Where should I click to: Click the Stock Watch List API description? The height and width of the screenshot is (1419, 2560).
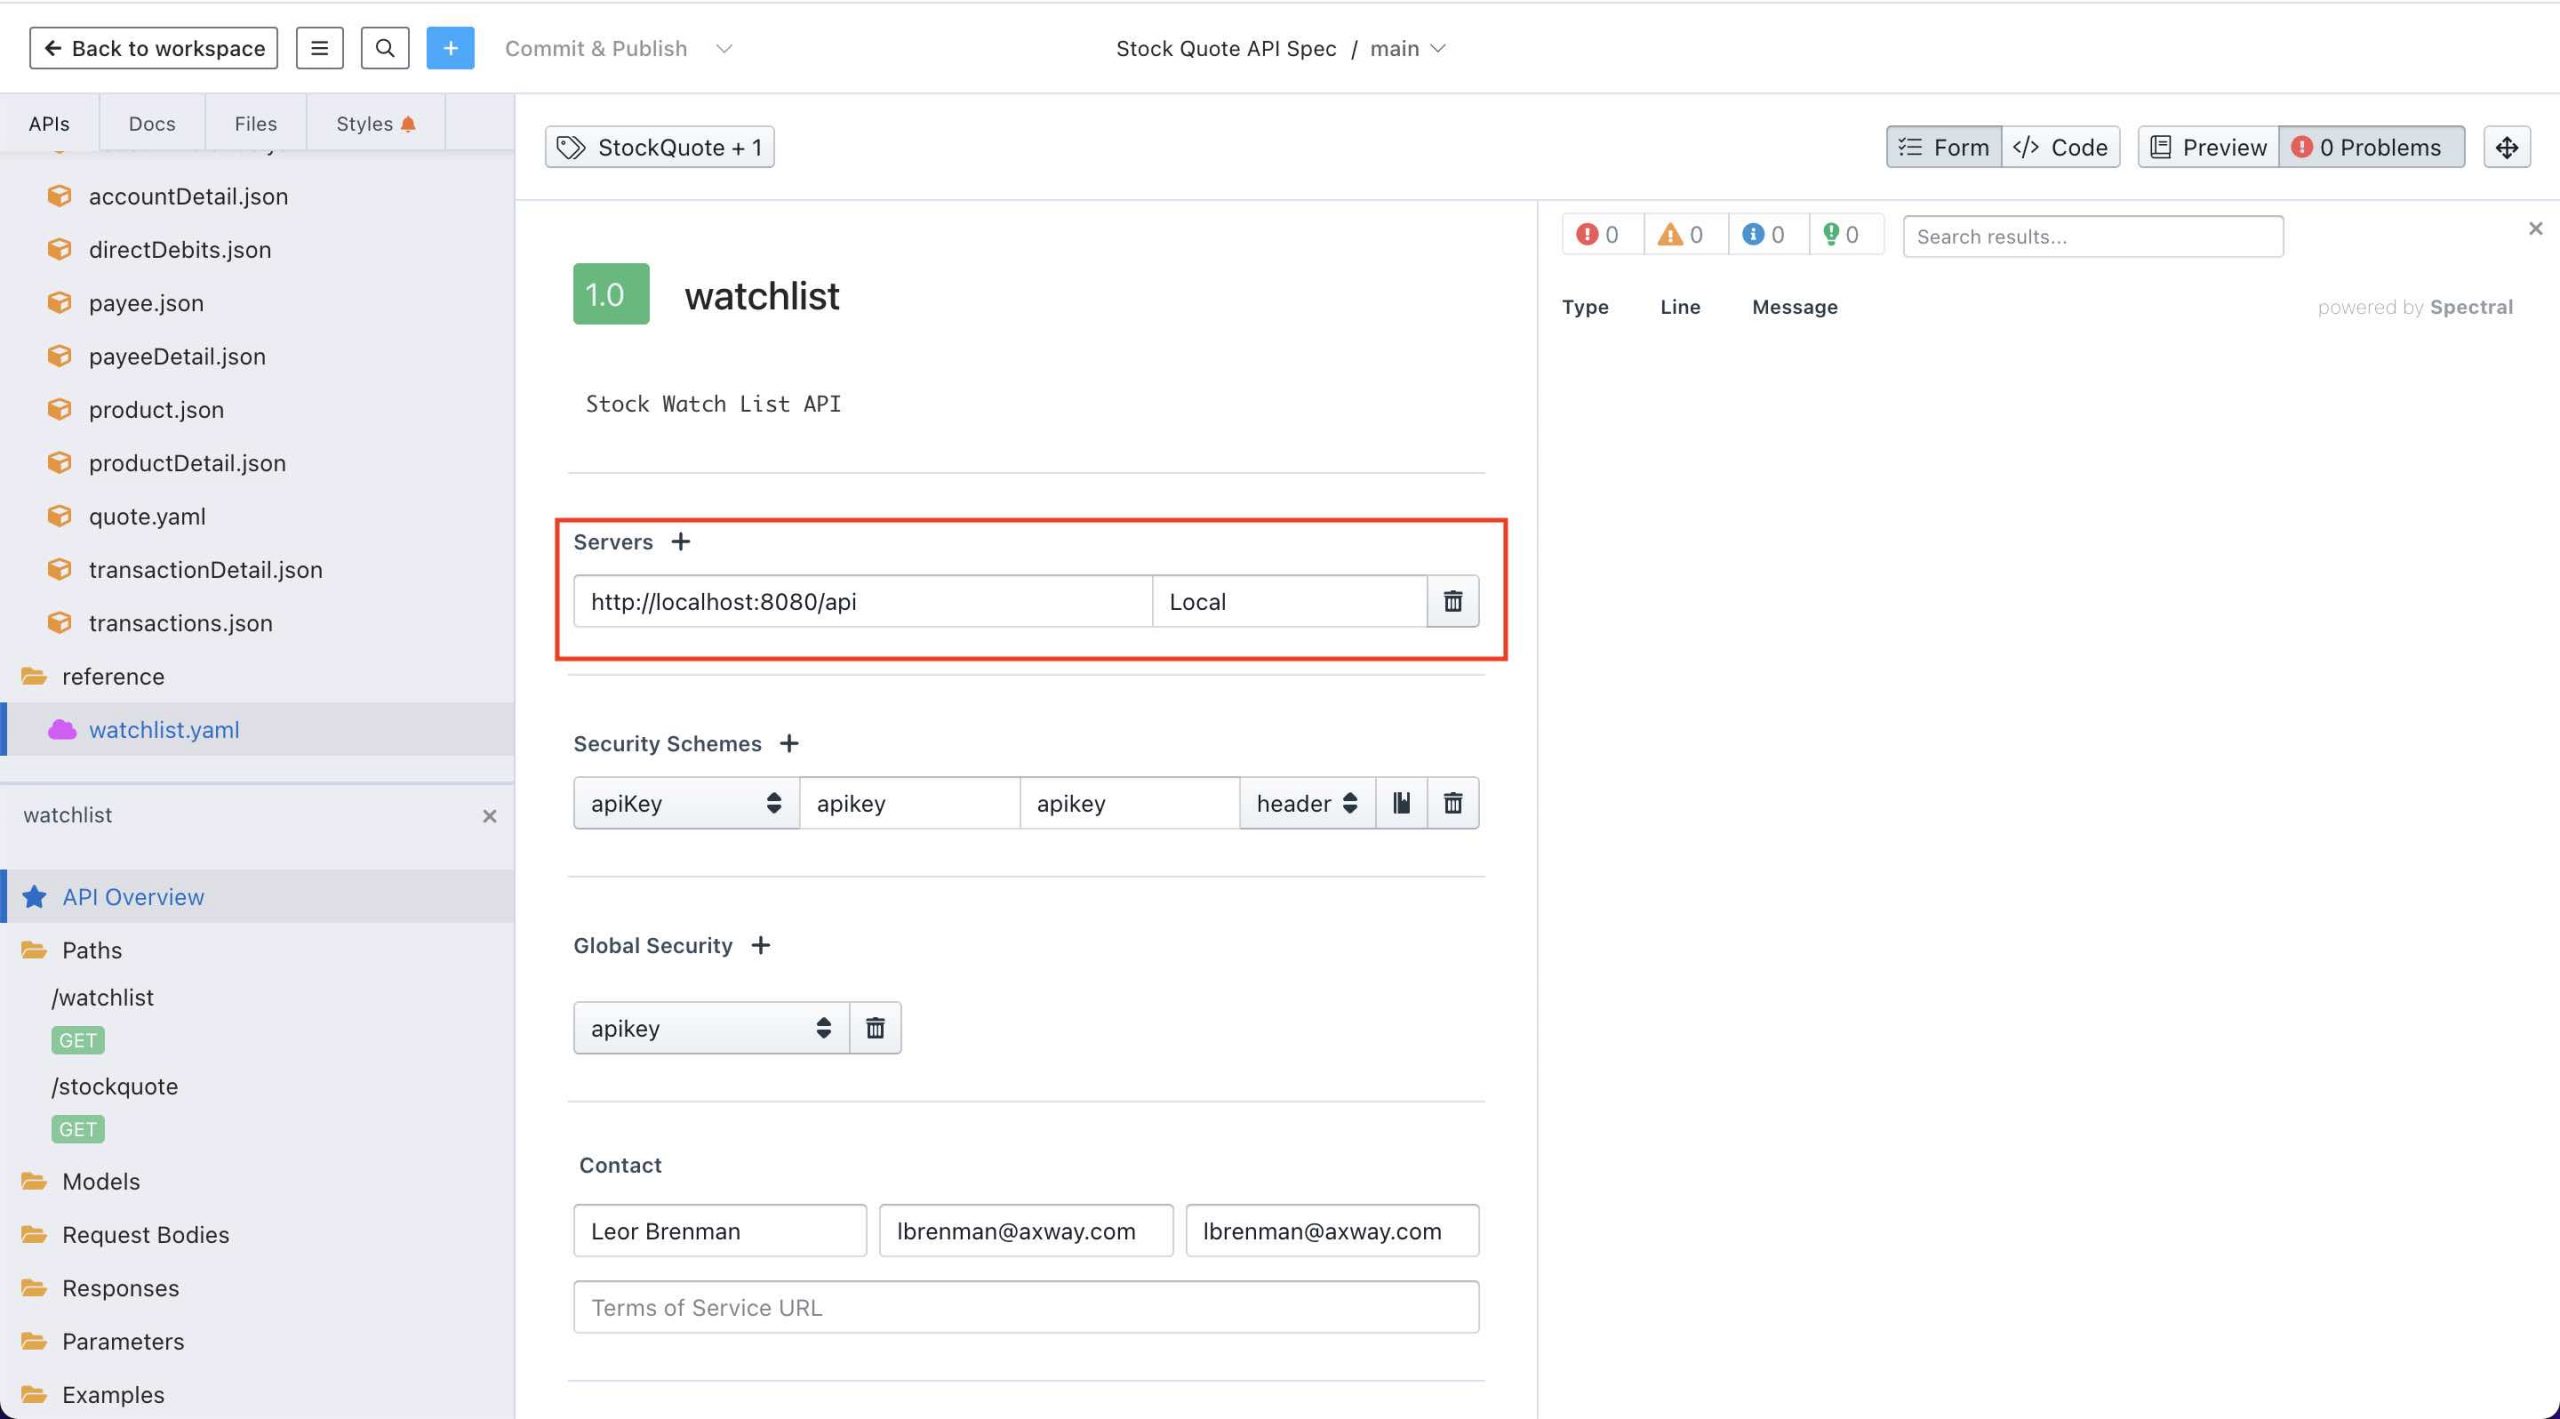[x=713, y=404]
